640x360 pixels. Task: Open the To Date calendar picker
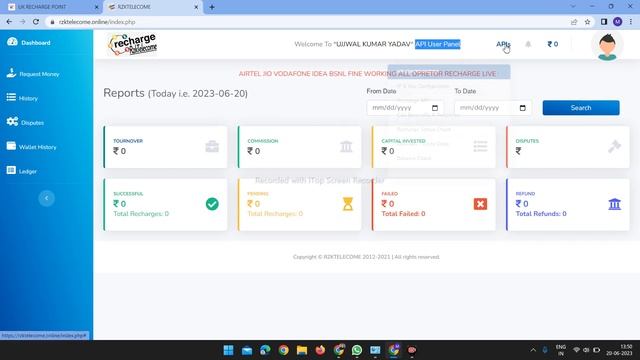click(x=522, y=108)
